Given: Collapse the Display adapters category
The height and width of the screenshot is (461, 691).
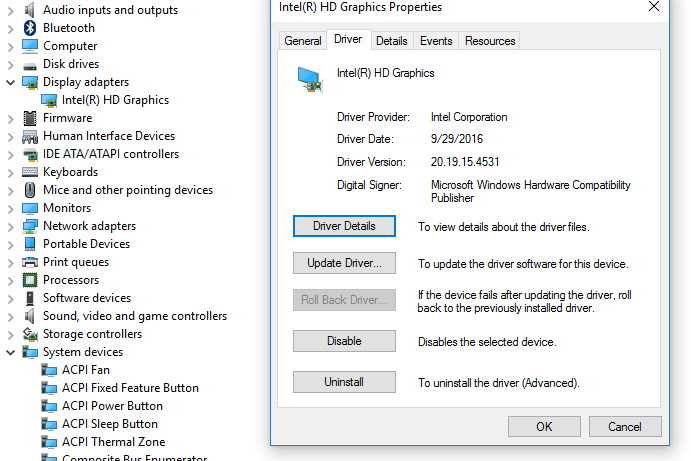Looking at the screenshot, I should (11, 82).
